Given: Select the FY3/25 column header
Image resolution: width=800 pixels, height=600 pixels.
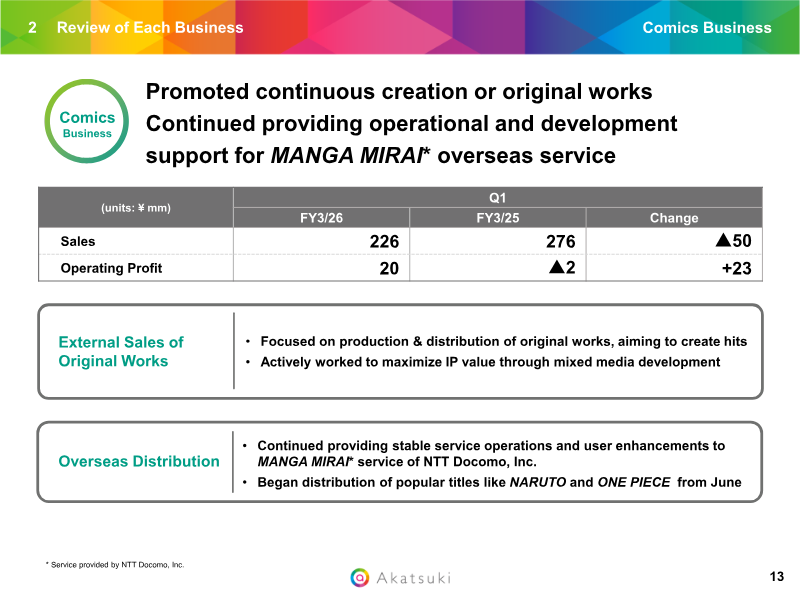Looking at the screenshot, I should point(497,218).
